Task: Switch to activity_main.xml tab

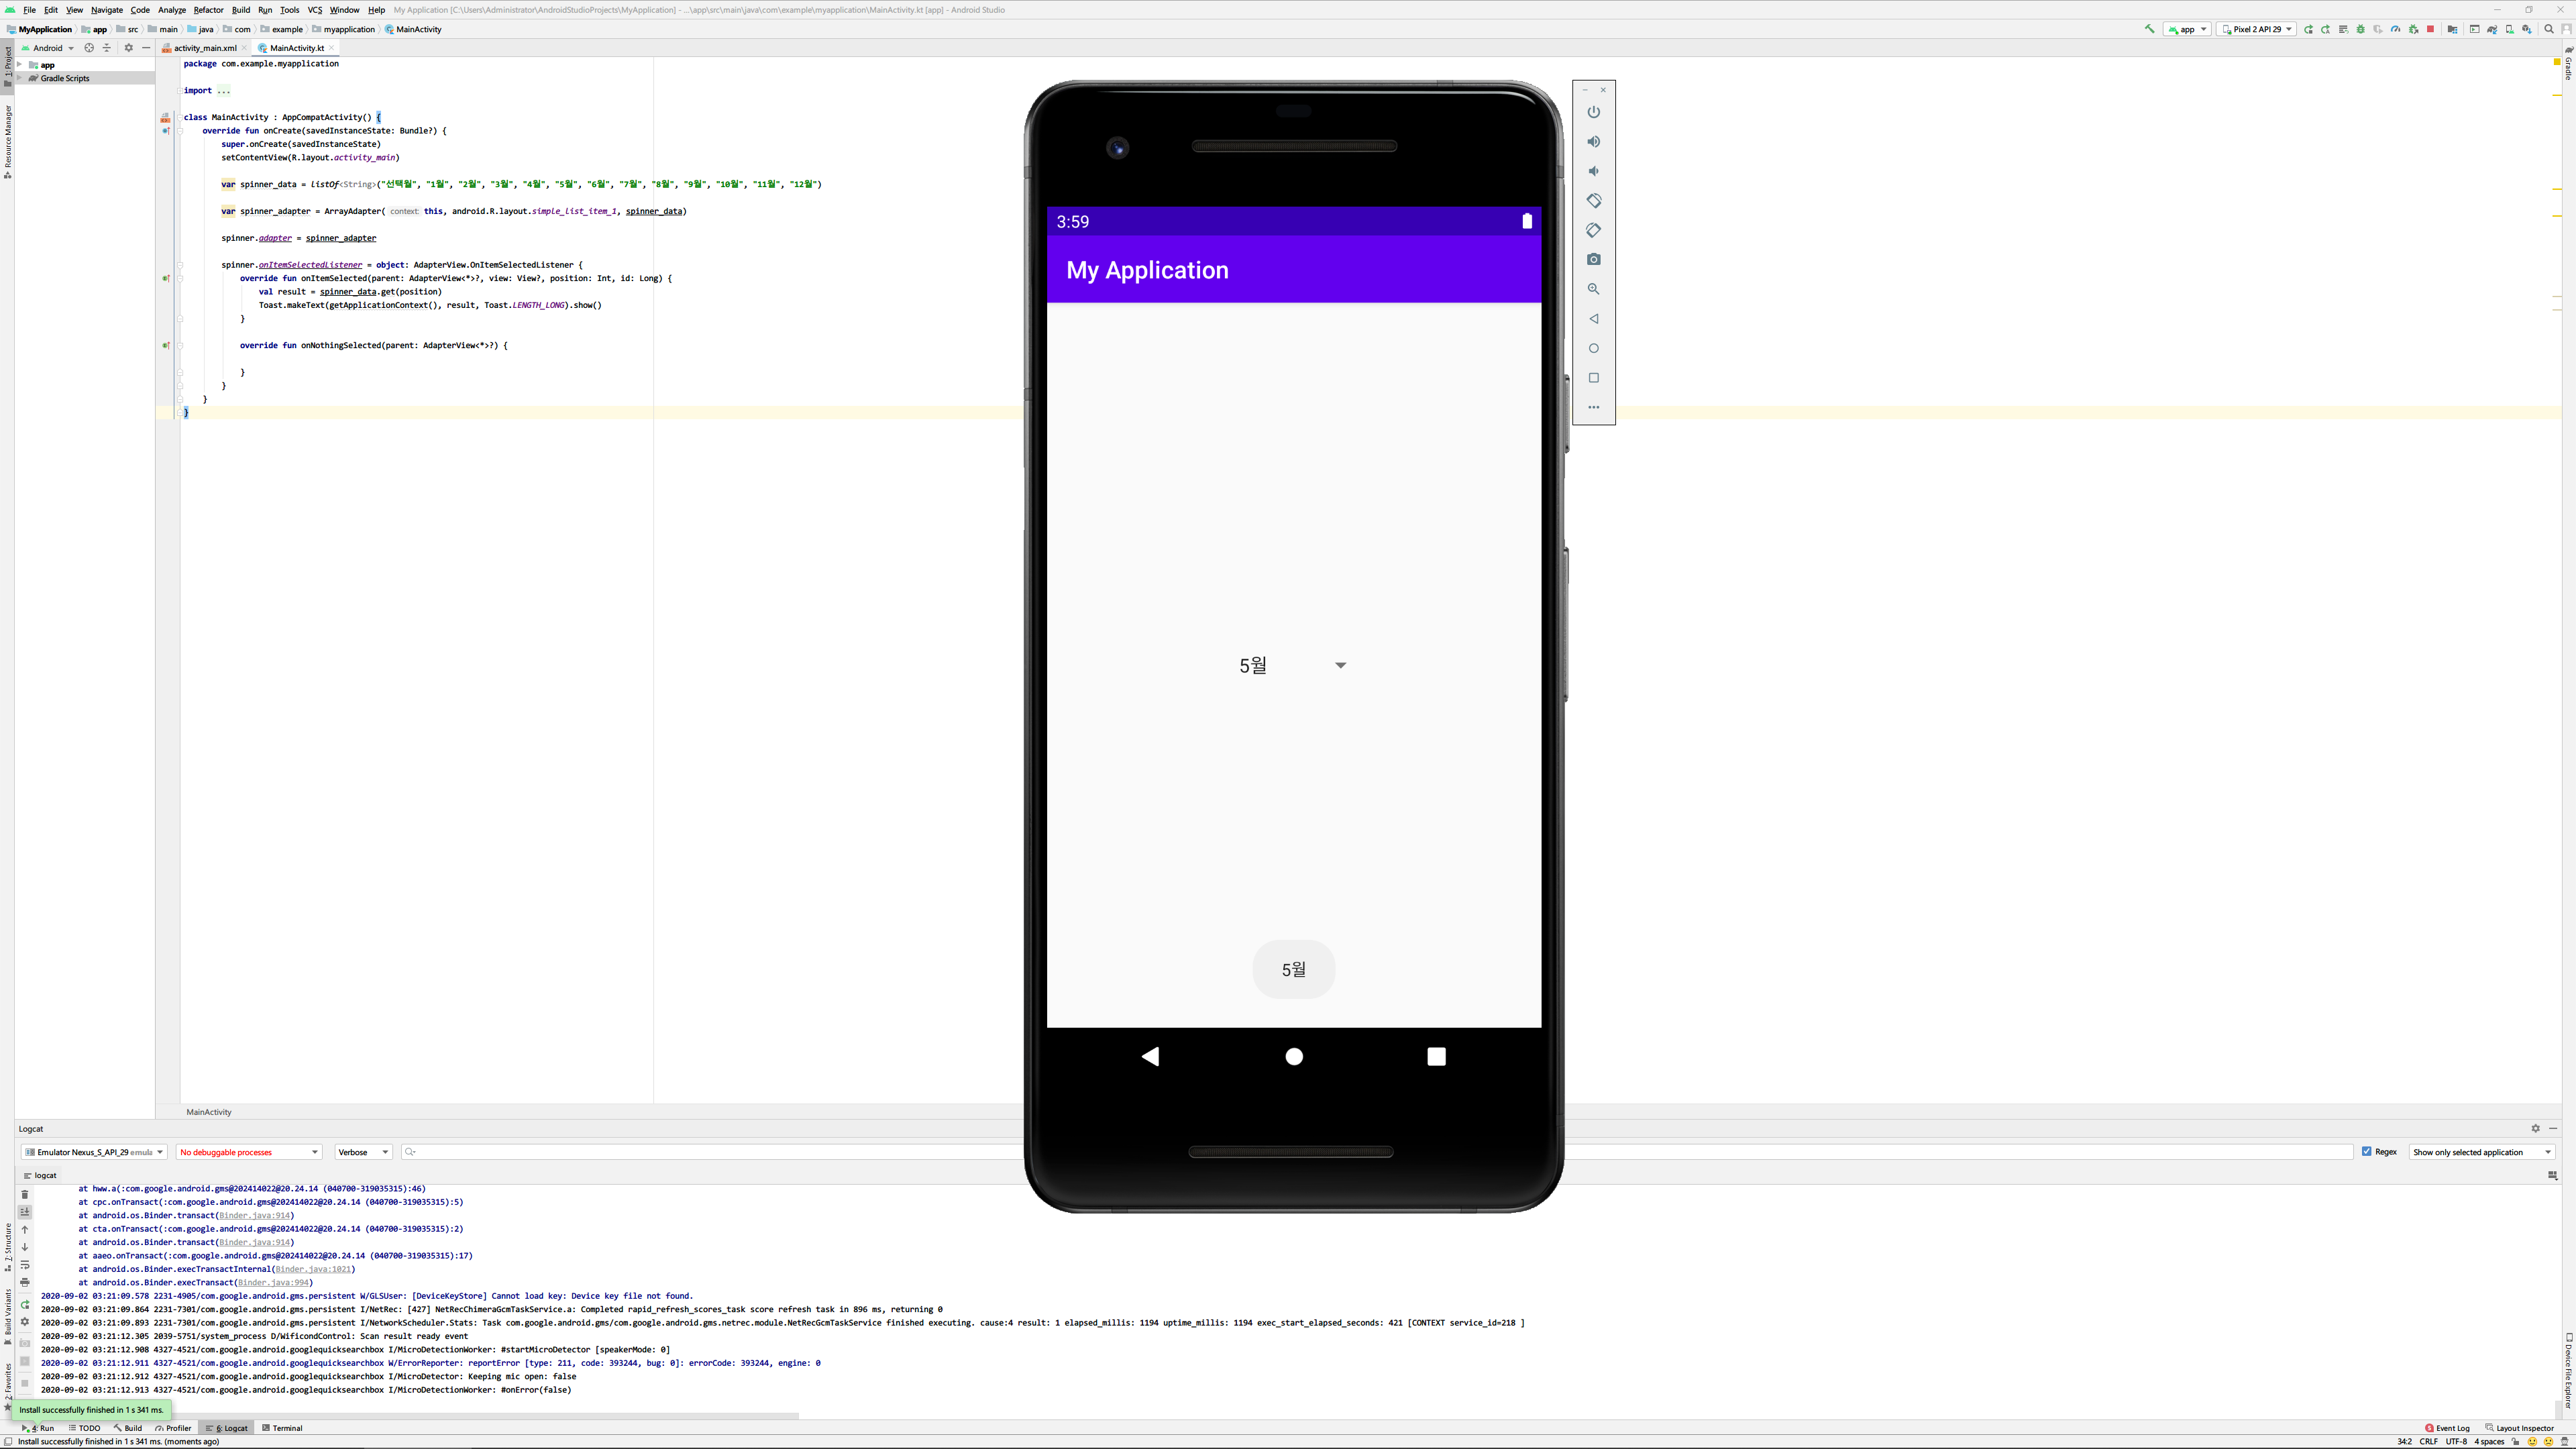Action: pos(204,48)
